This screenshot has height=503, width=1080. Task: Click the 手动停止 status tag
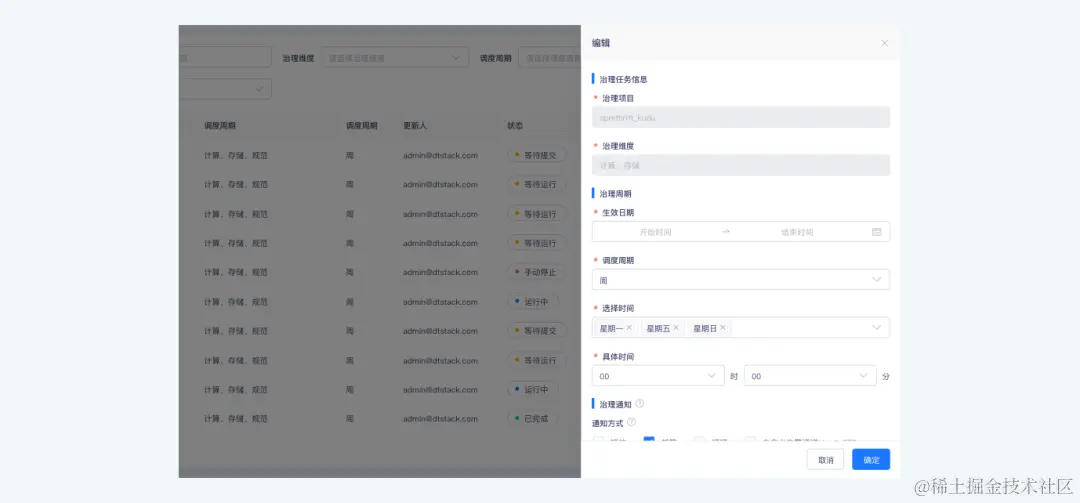tap(537, 272)
